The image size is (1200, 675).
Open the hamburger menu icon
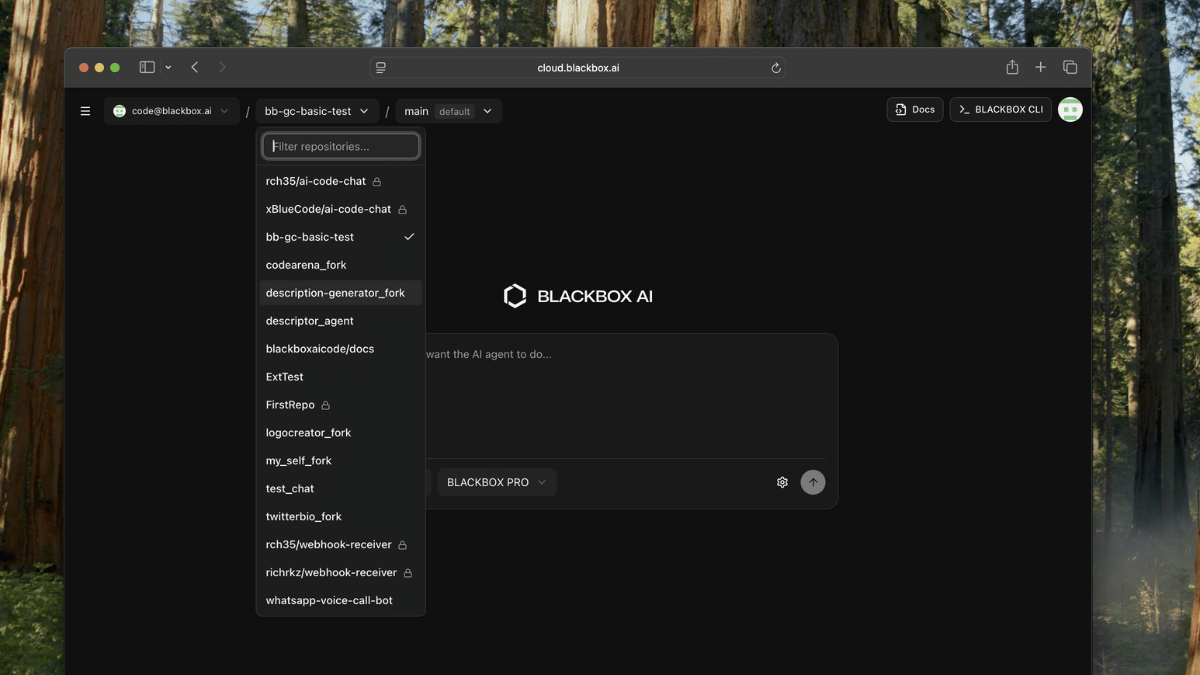click(85, 111)
